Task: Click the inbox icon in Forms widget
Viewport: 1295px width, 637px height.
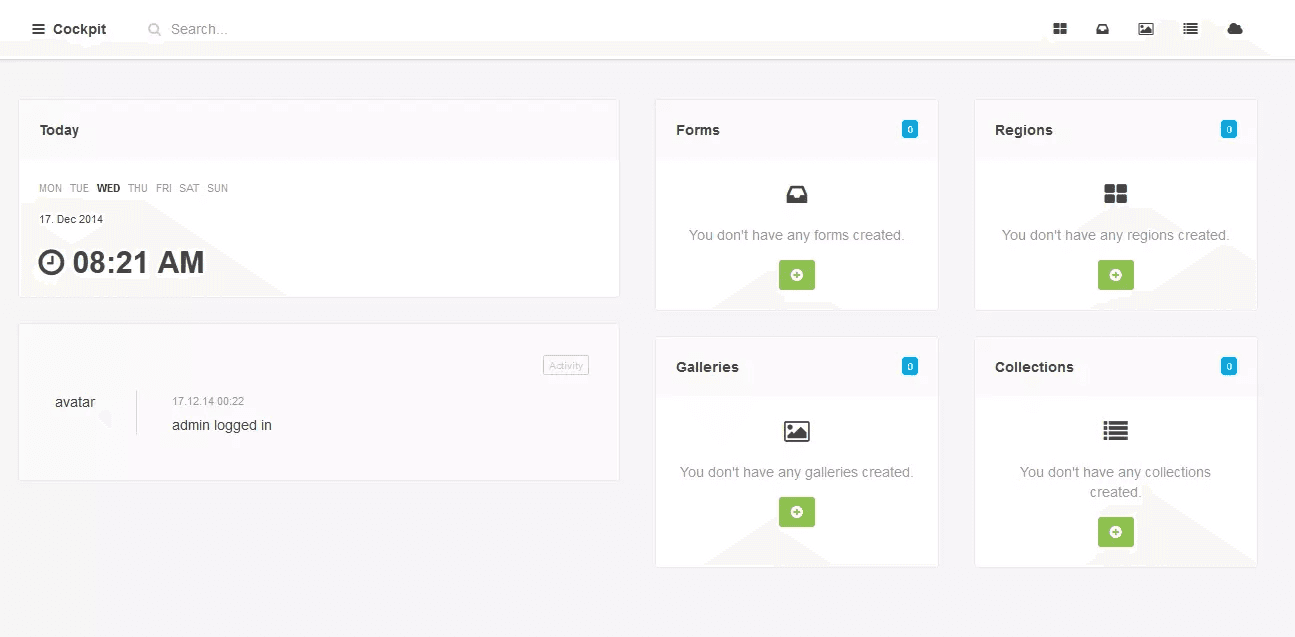Action: pos(796,194)
